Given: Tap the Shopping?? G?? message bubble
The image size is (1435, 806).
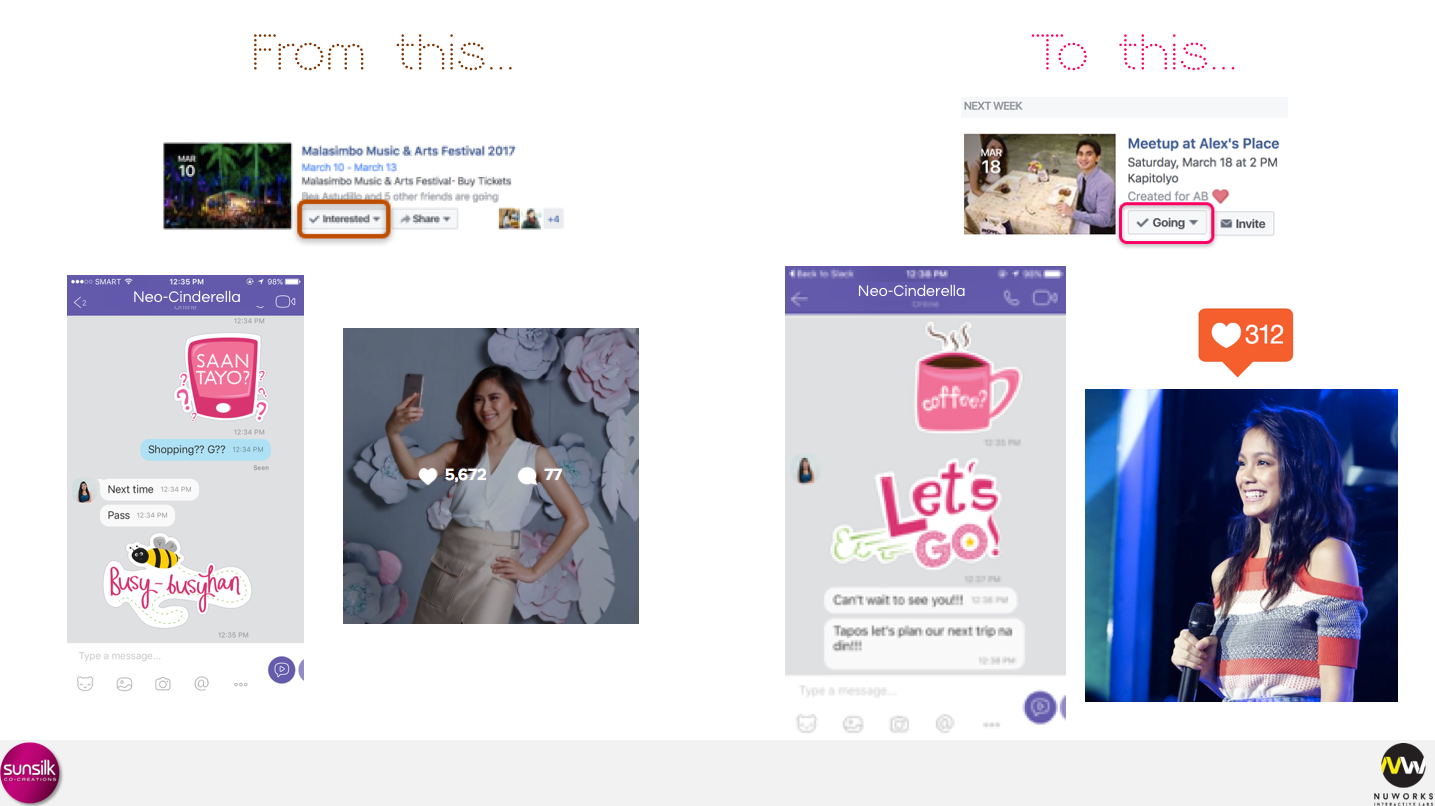Looking at the screenshot, I should (205, 450).
